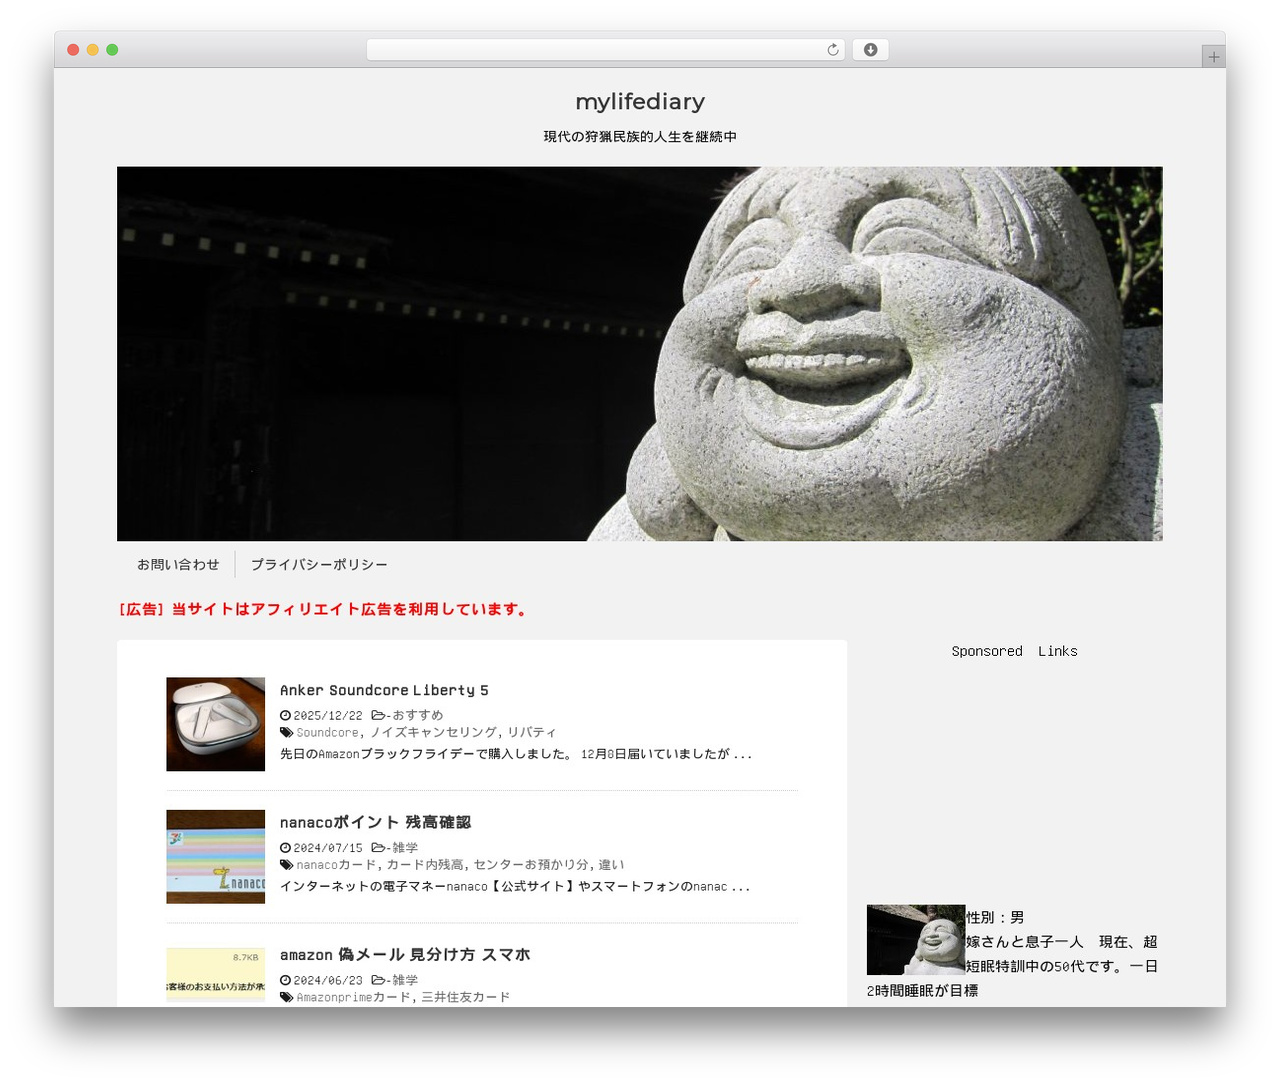1280x1084 pixels.
Task: Click folder icon beside おすすめ category
Action: click(x=378, y=715)
